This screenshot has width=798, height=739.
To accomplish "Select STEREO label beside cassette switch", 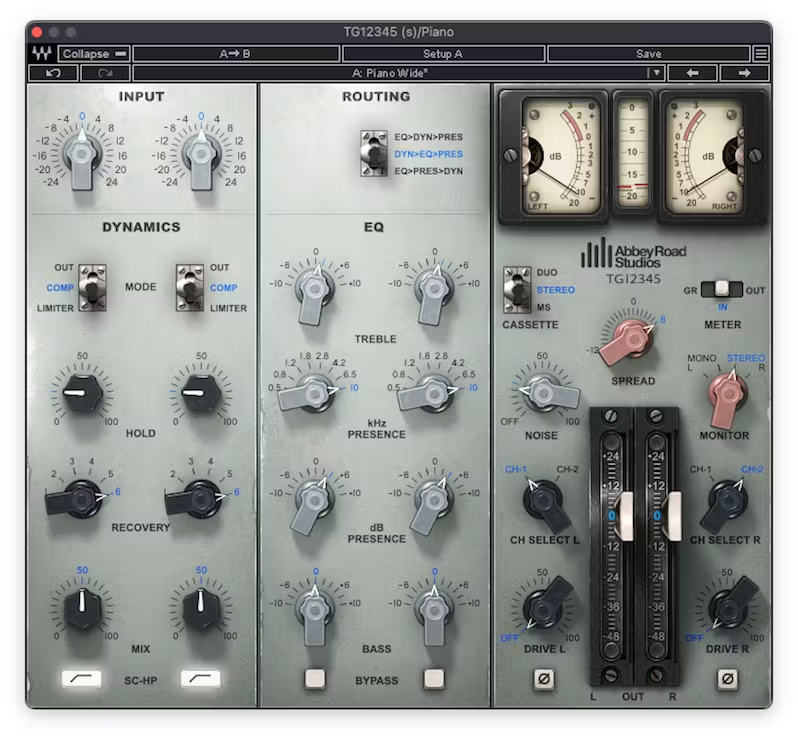I will tap(556, 290).
